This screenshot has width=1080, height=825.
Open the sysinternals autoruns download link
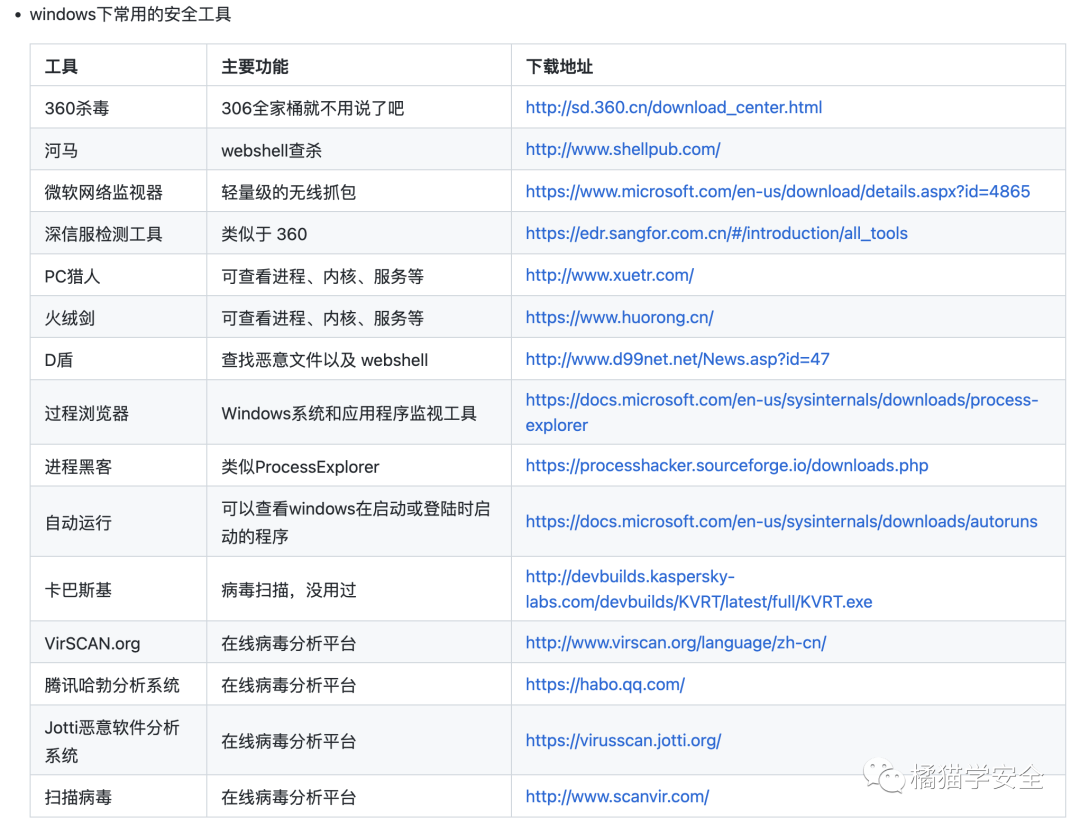pos(781,522)
